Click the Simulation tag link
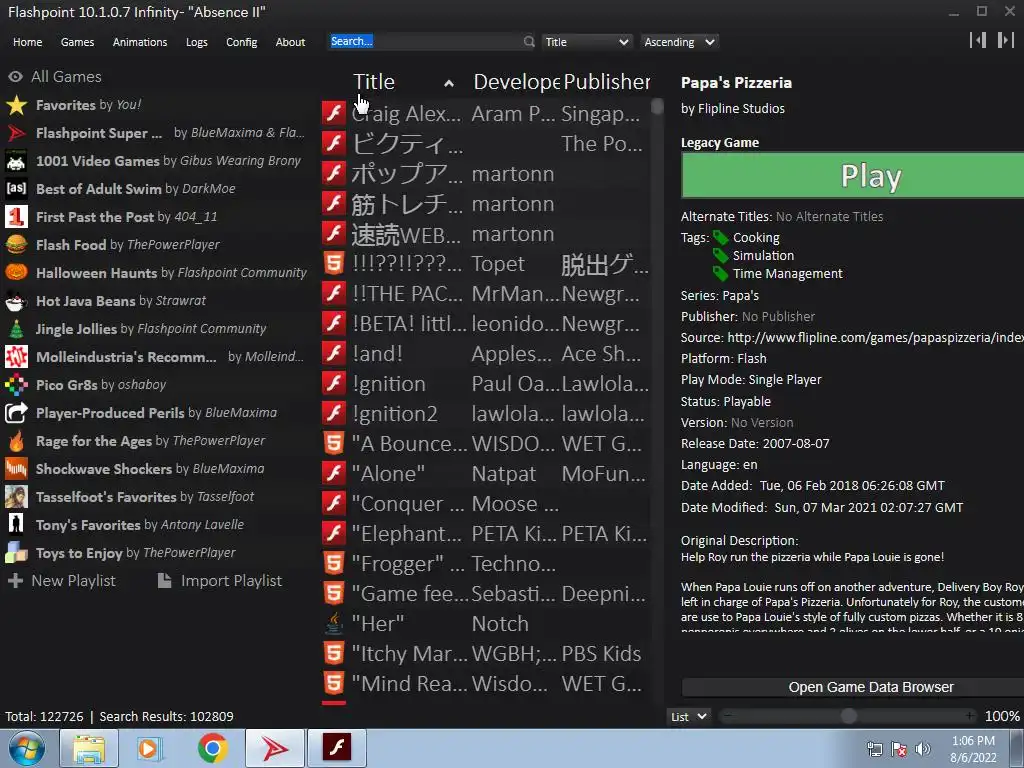Image resolution: width=1024 pixels, height=768 pixels. [x=763, y=255]
